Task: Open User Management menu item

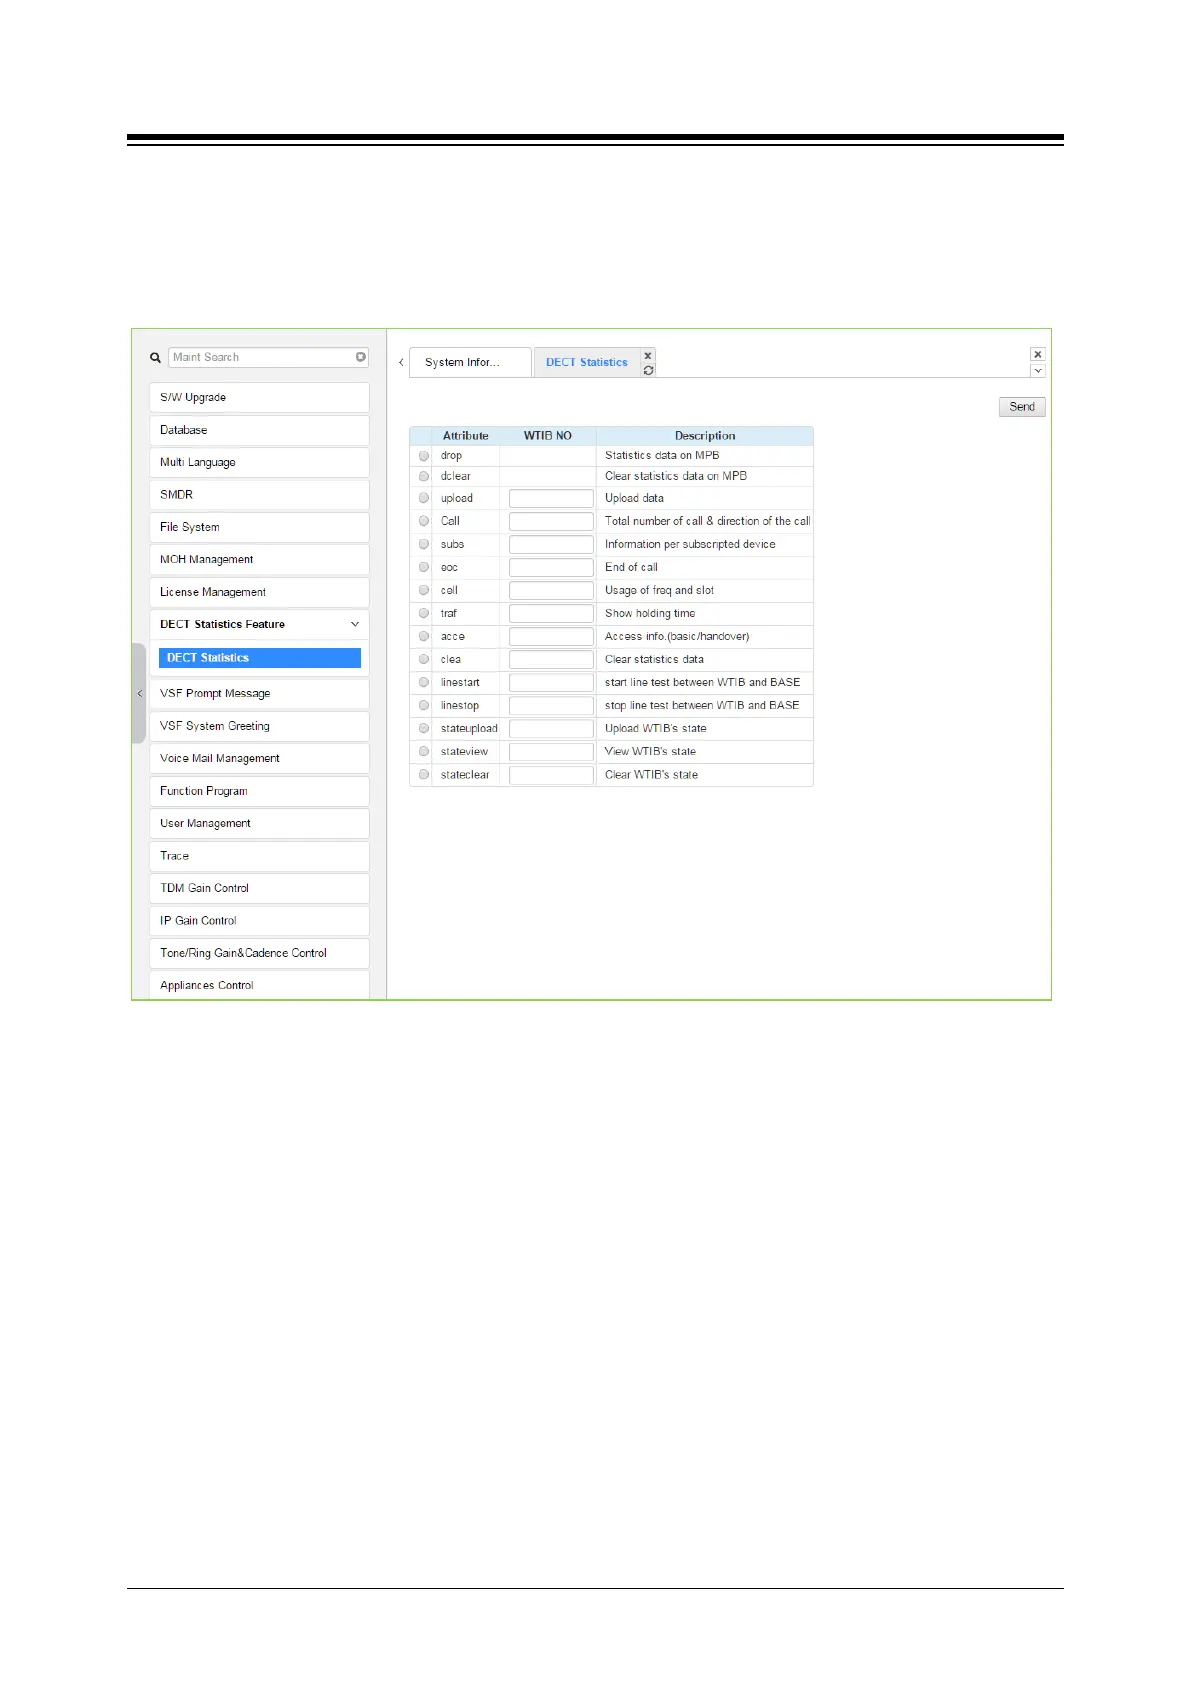Action: [259, 823]
